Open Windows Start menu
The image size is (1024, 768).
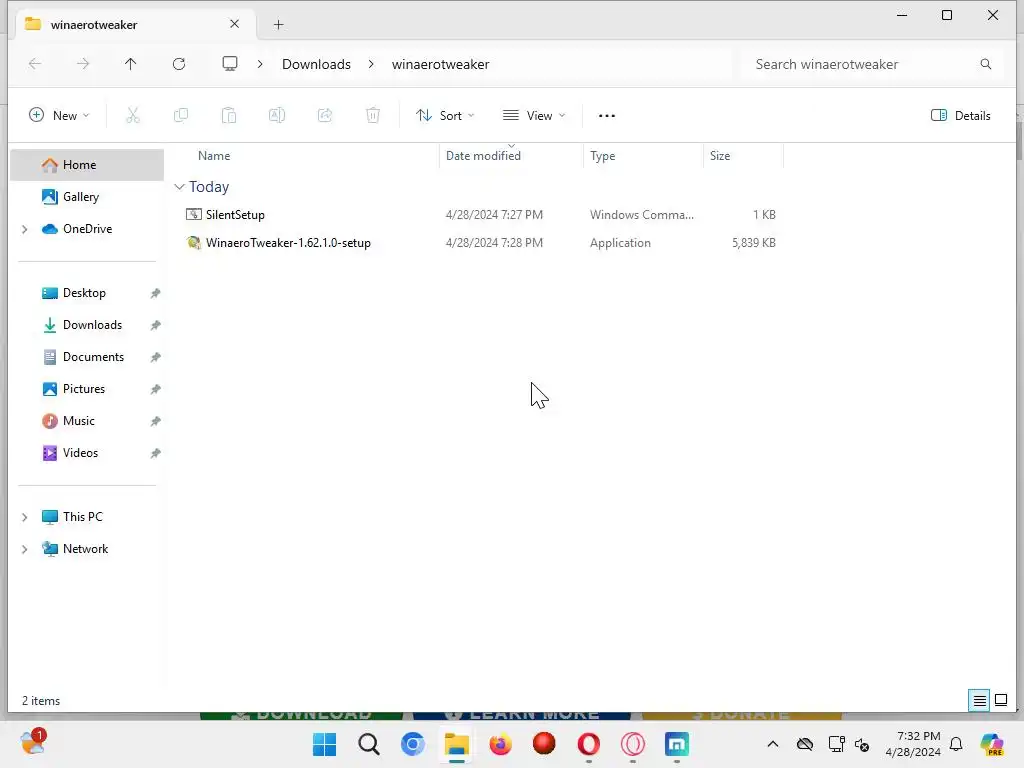click(325, 744)
